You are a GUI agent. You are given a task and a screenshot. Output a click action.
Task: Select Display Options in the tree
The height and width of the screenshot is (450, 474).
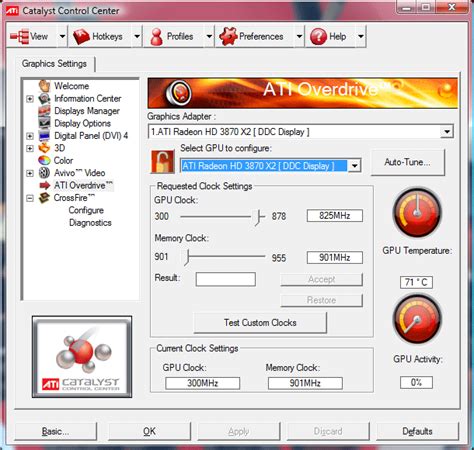click(82, 123)
